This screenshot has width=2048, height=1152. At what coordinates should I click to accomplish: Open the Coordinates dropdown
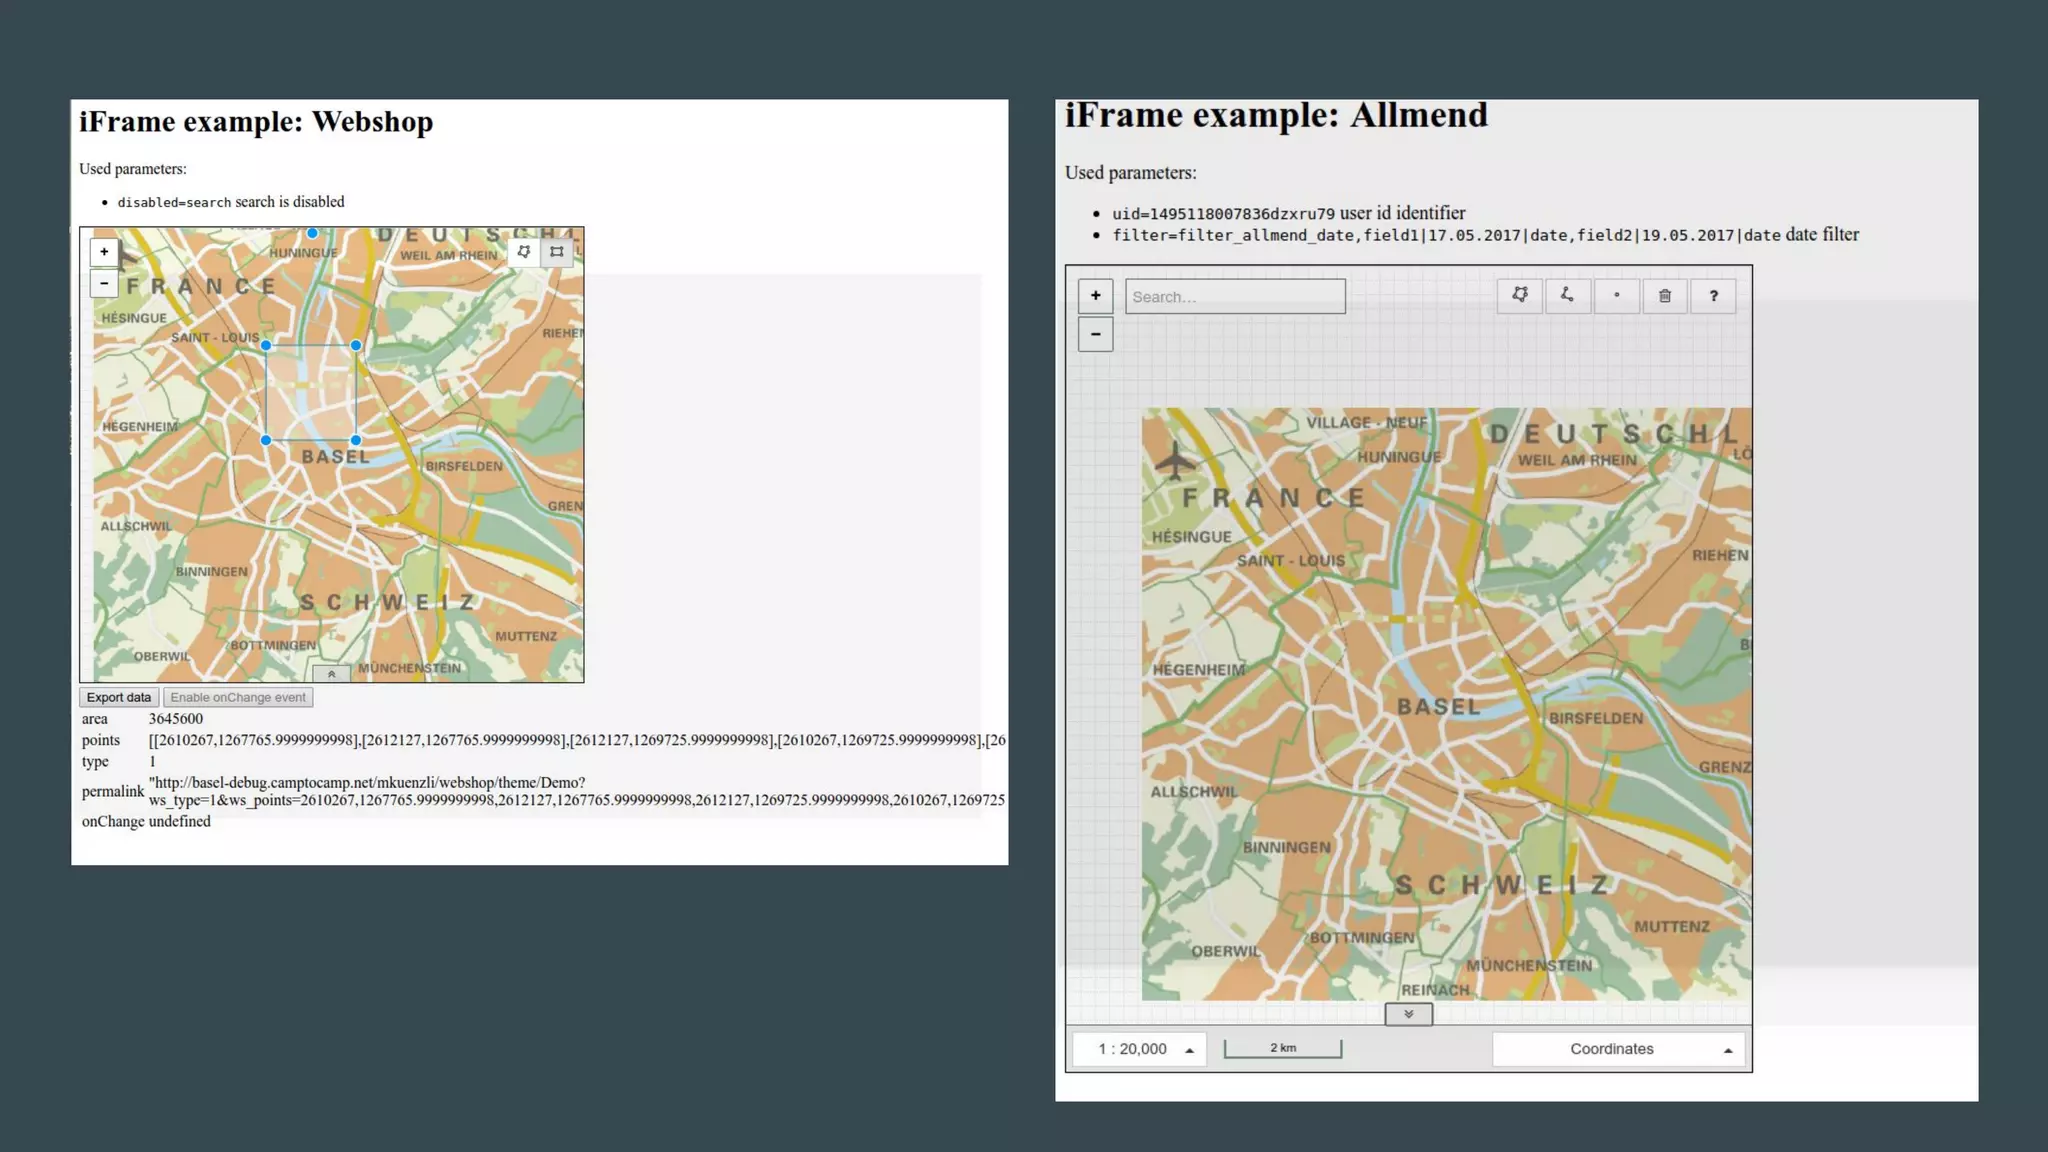click(x=1618, y=1049)
